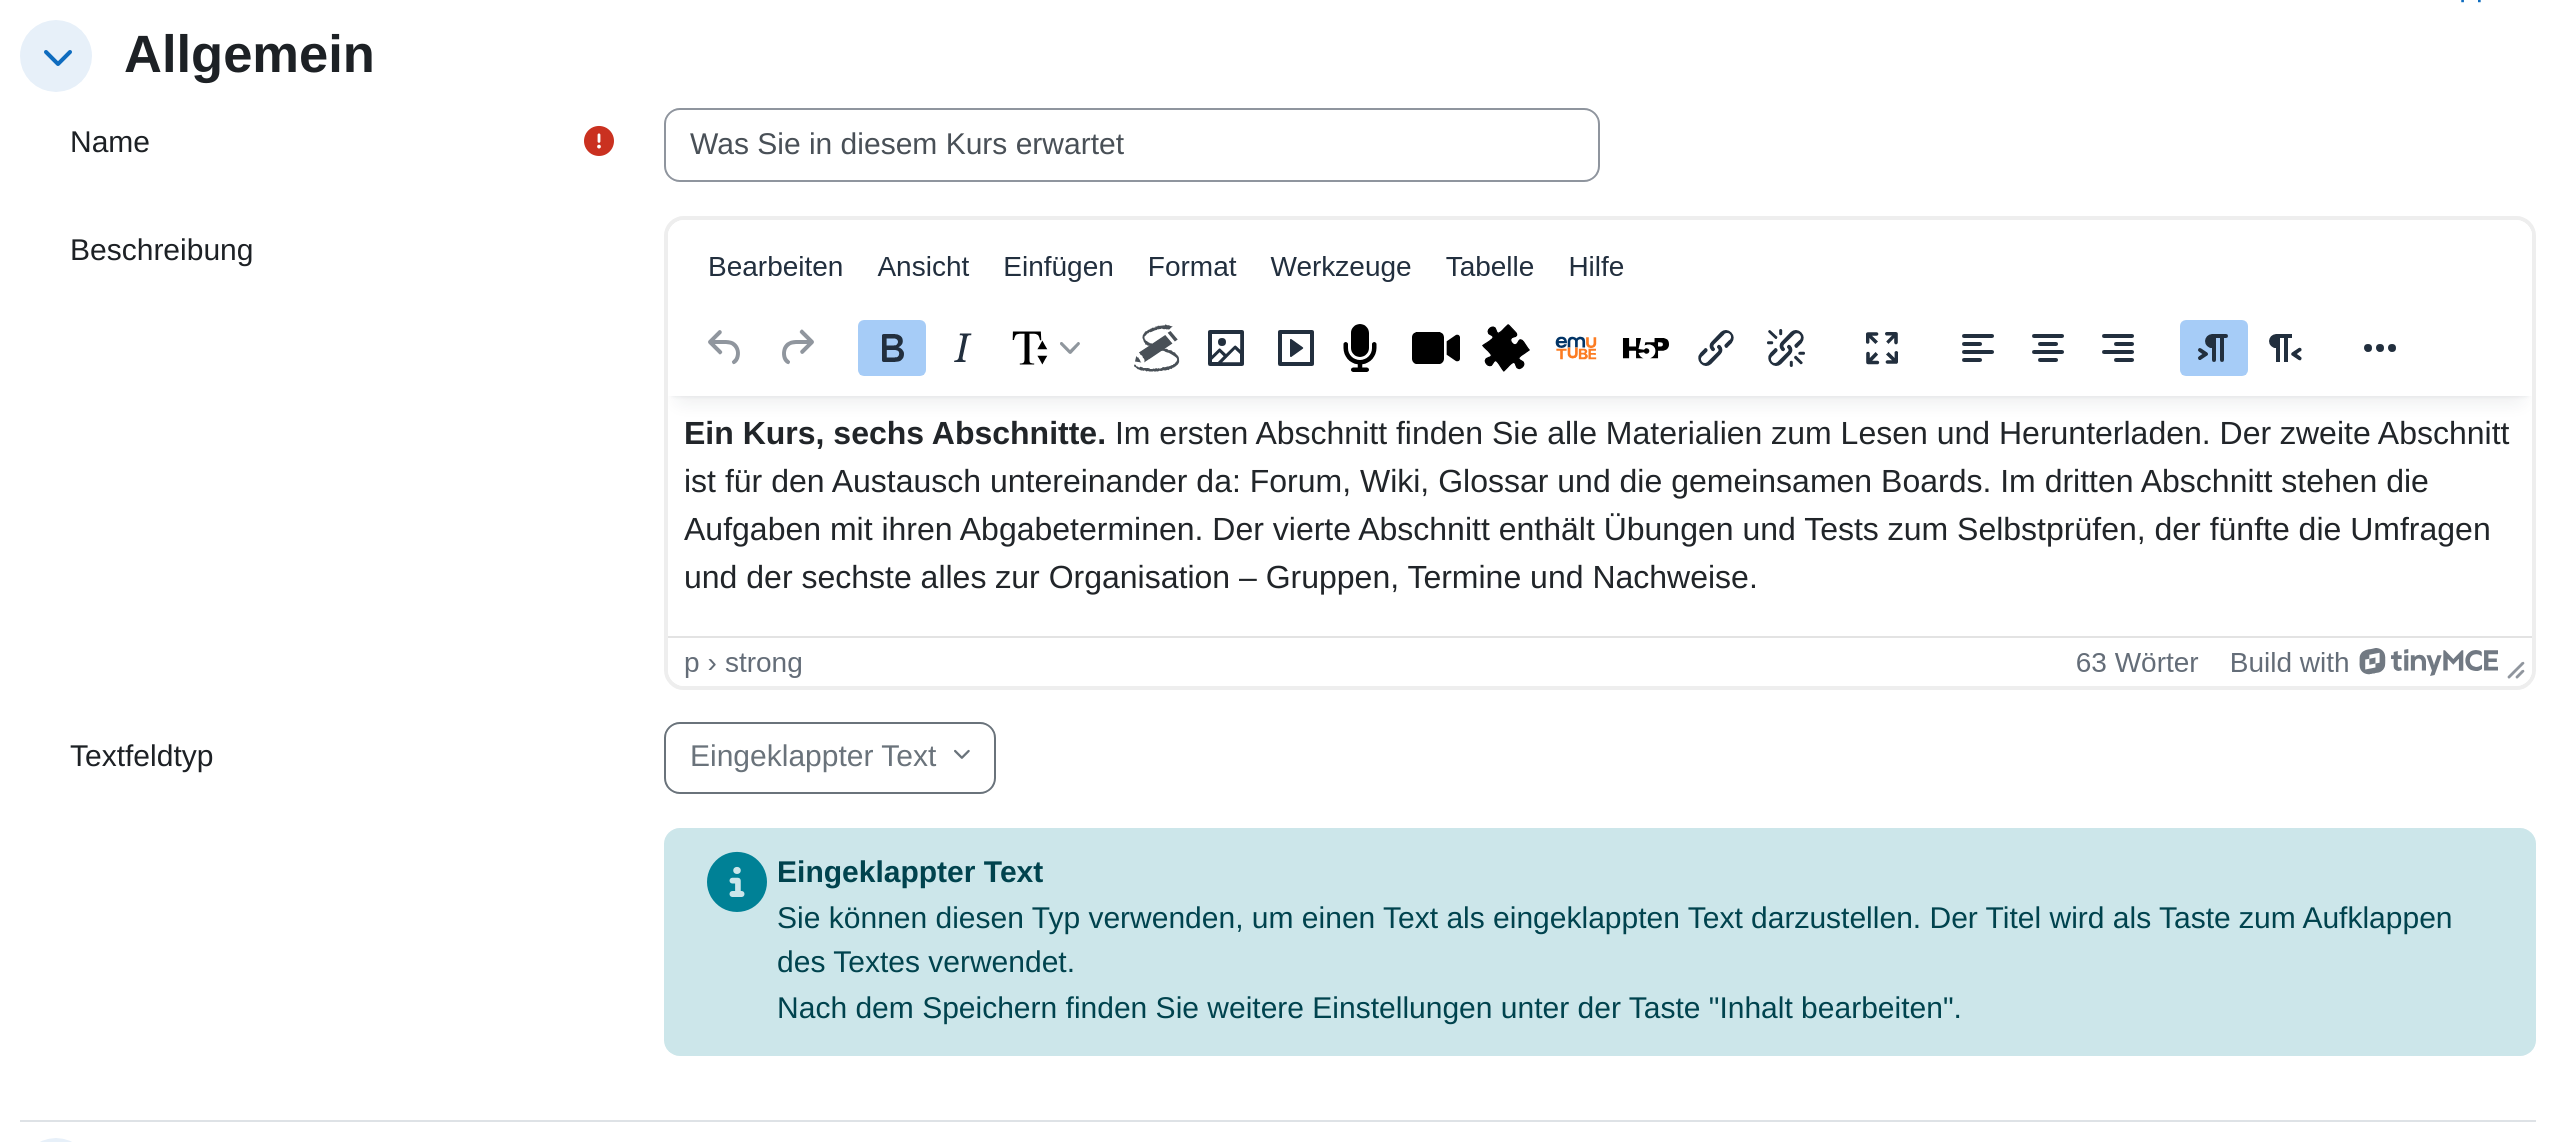Center align text
The image size is (2556, 1142).
(x=2048, y=348)
